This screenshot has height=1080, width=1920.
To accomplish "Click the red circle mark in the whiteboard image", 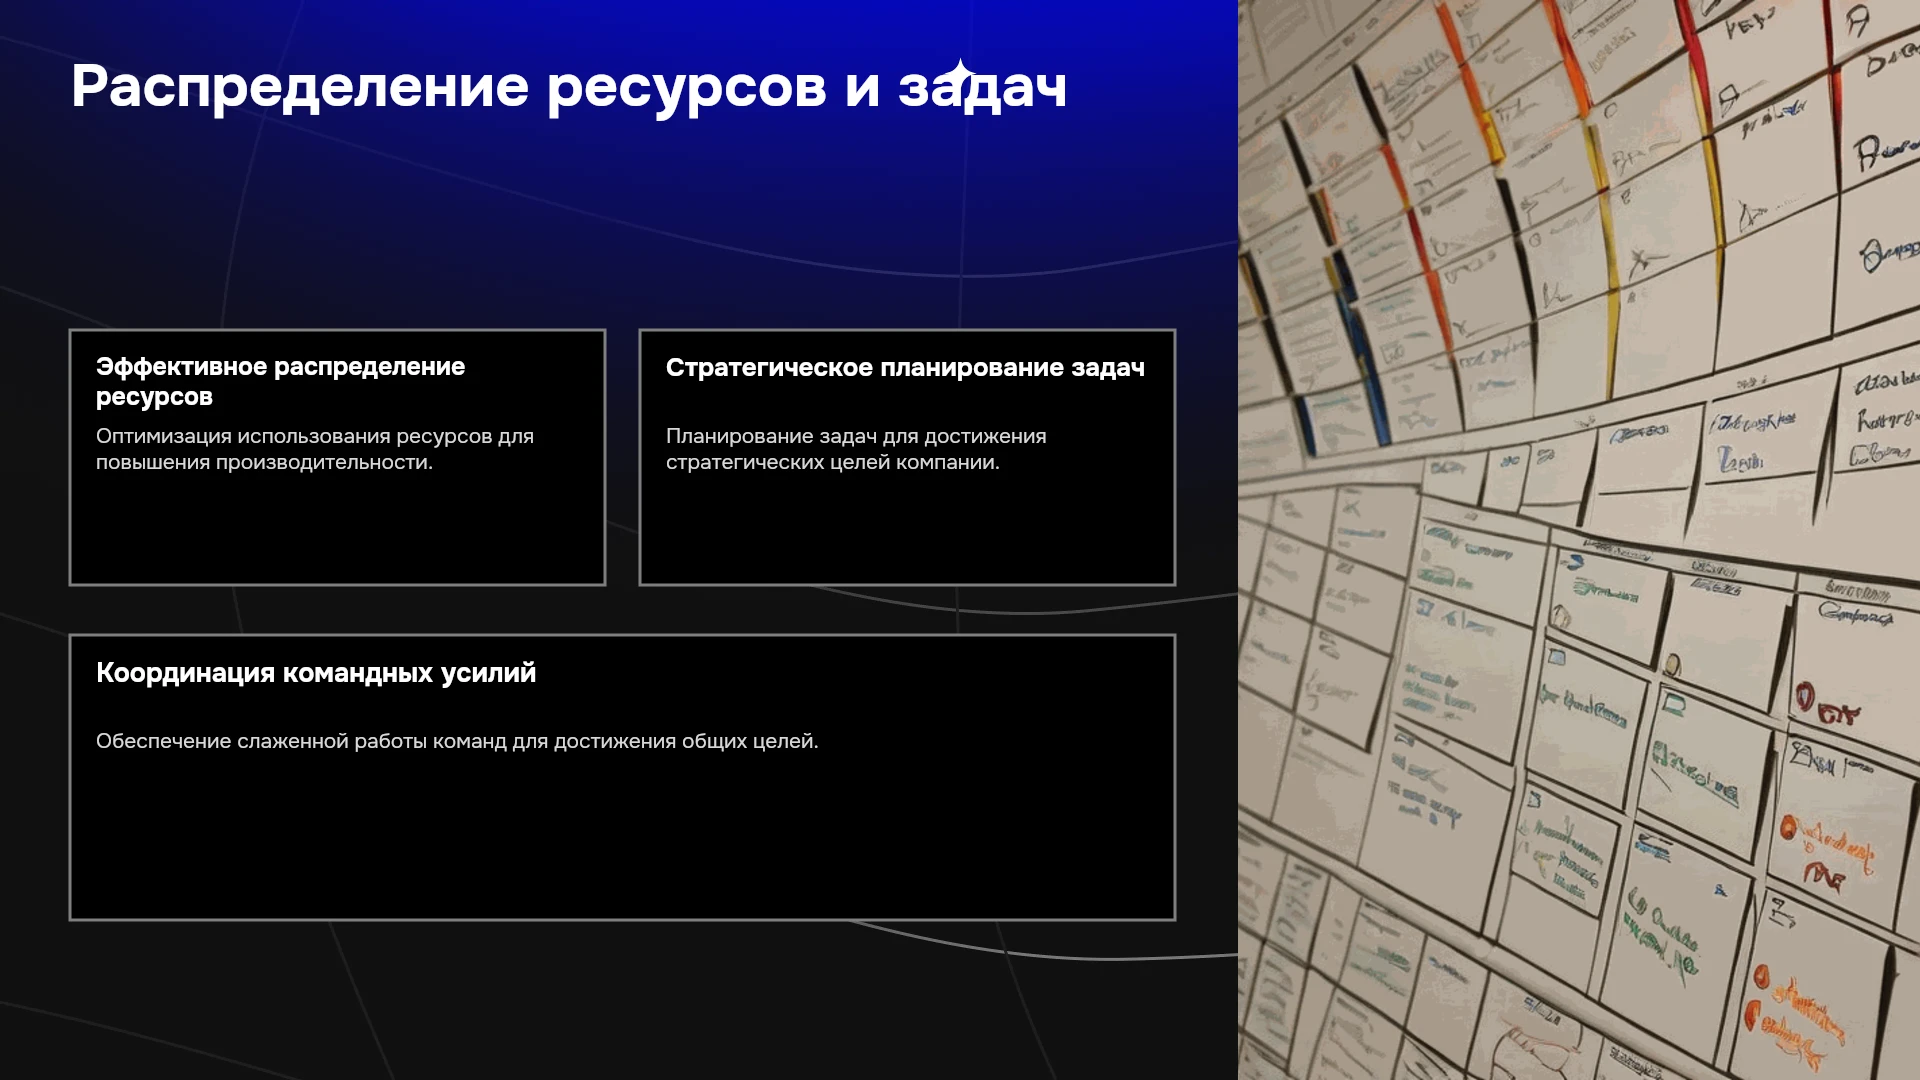I will (1804, 696).
